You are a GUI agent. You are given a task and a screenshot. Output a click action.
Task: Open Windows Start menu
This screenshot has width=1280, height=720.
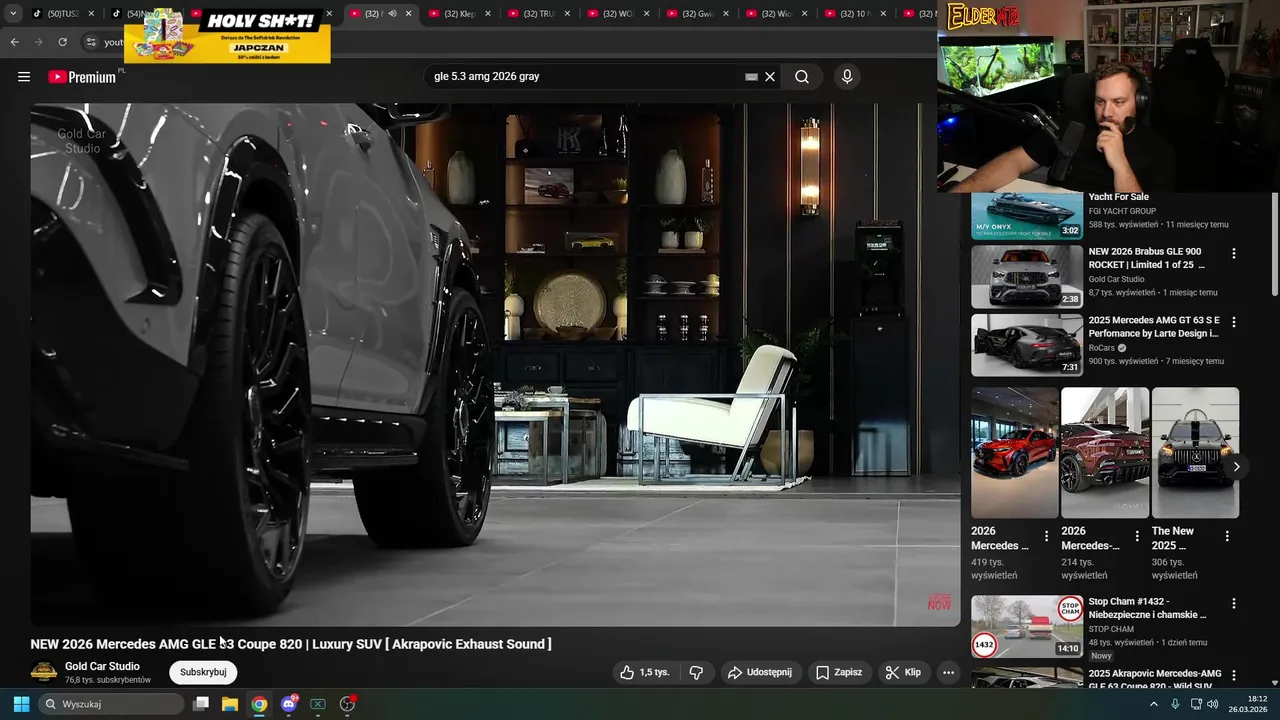click(21, 704)
